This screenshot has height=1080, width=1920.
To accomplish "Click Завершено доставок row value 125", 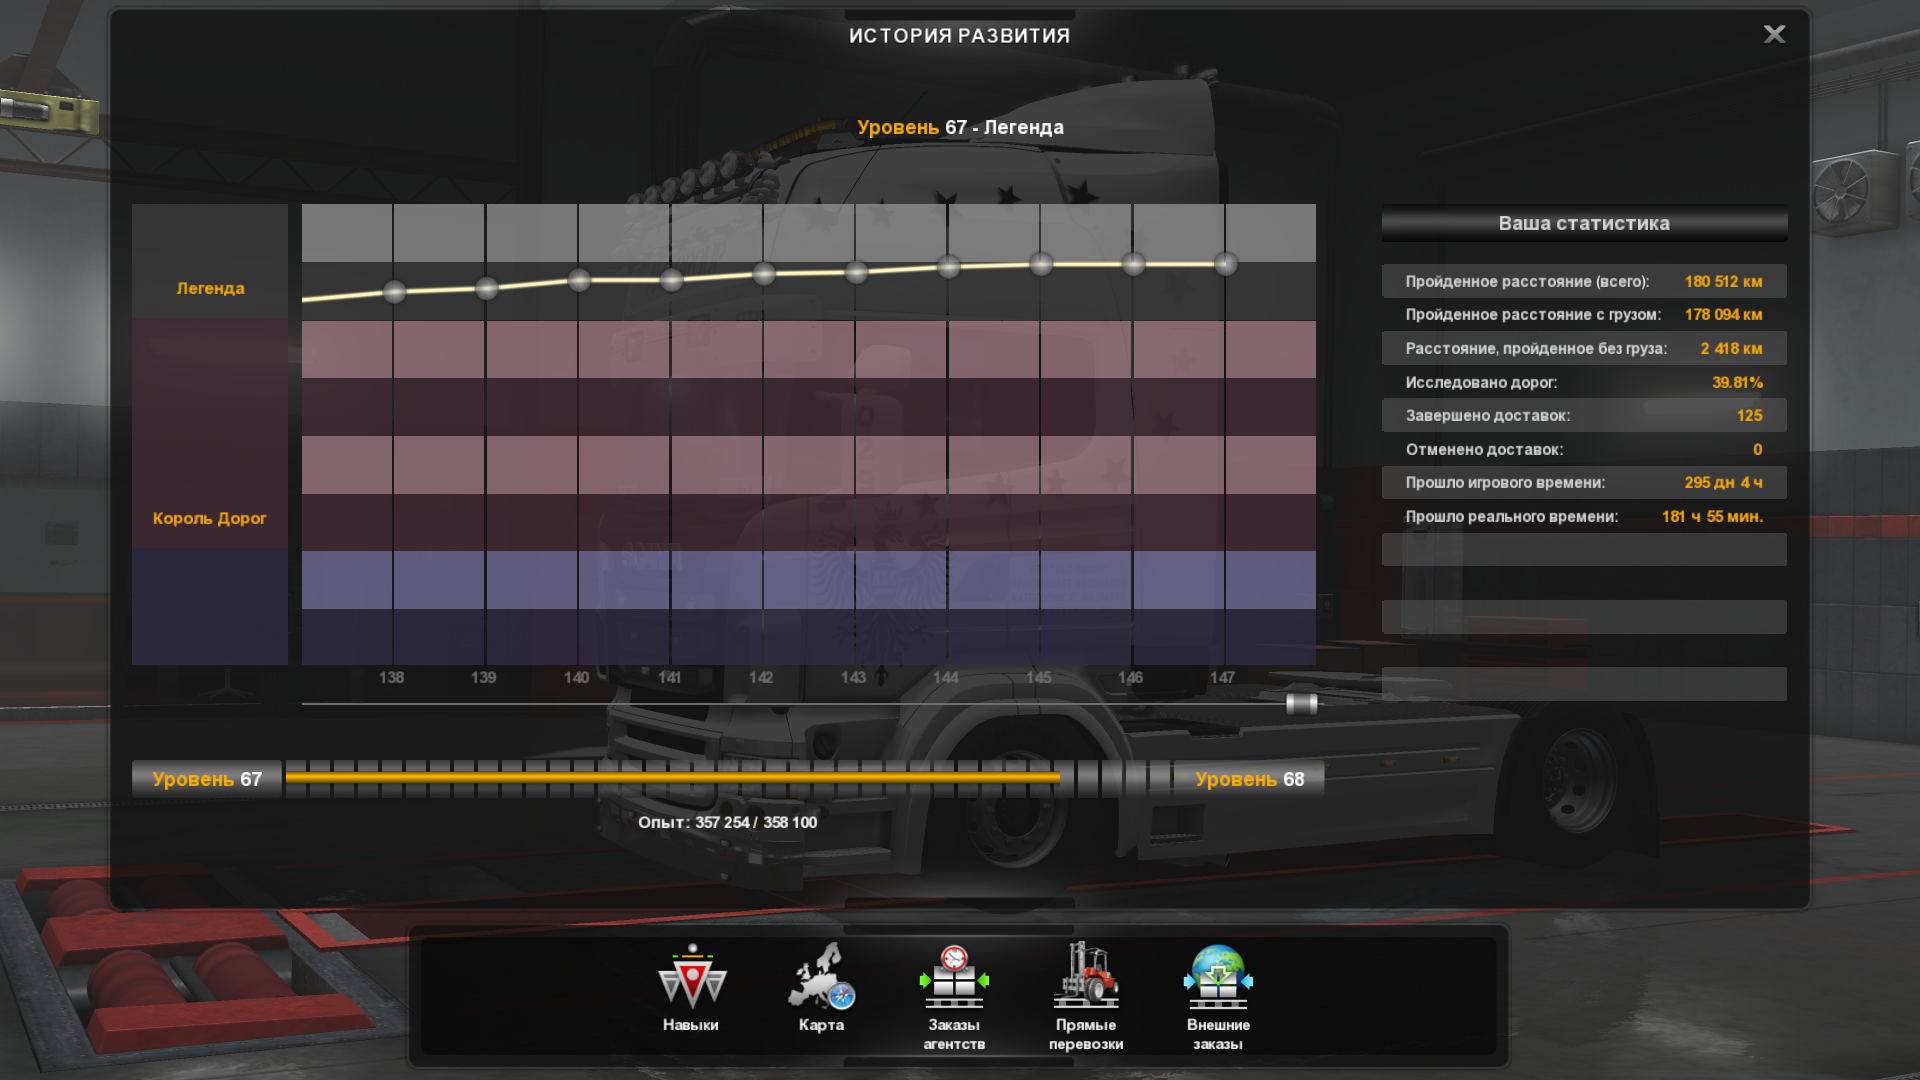I will [1749, 415].
